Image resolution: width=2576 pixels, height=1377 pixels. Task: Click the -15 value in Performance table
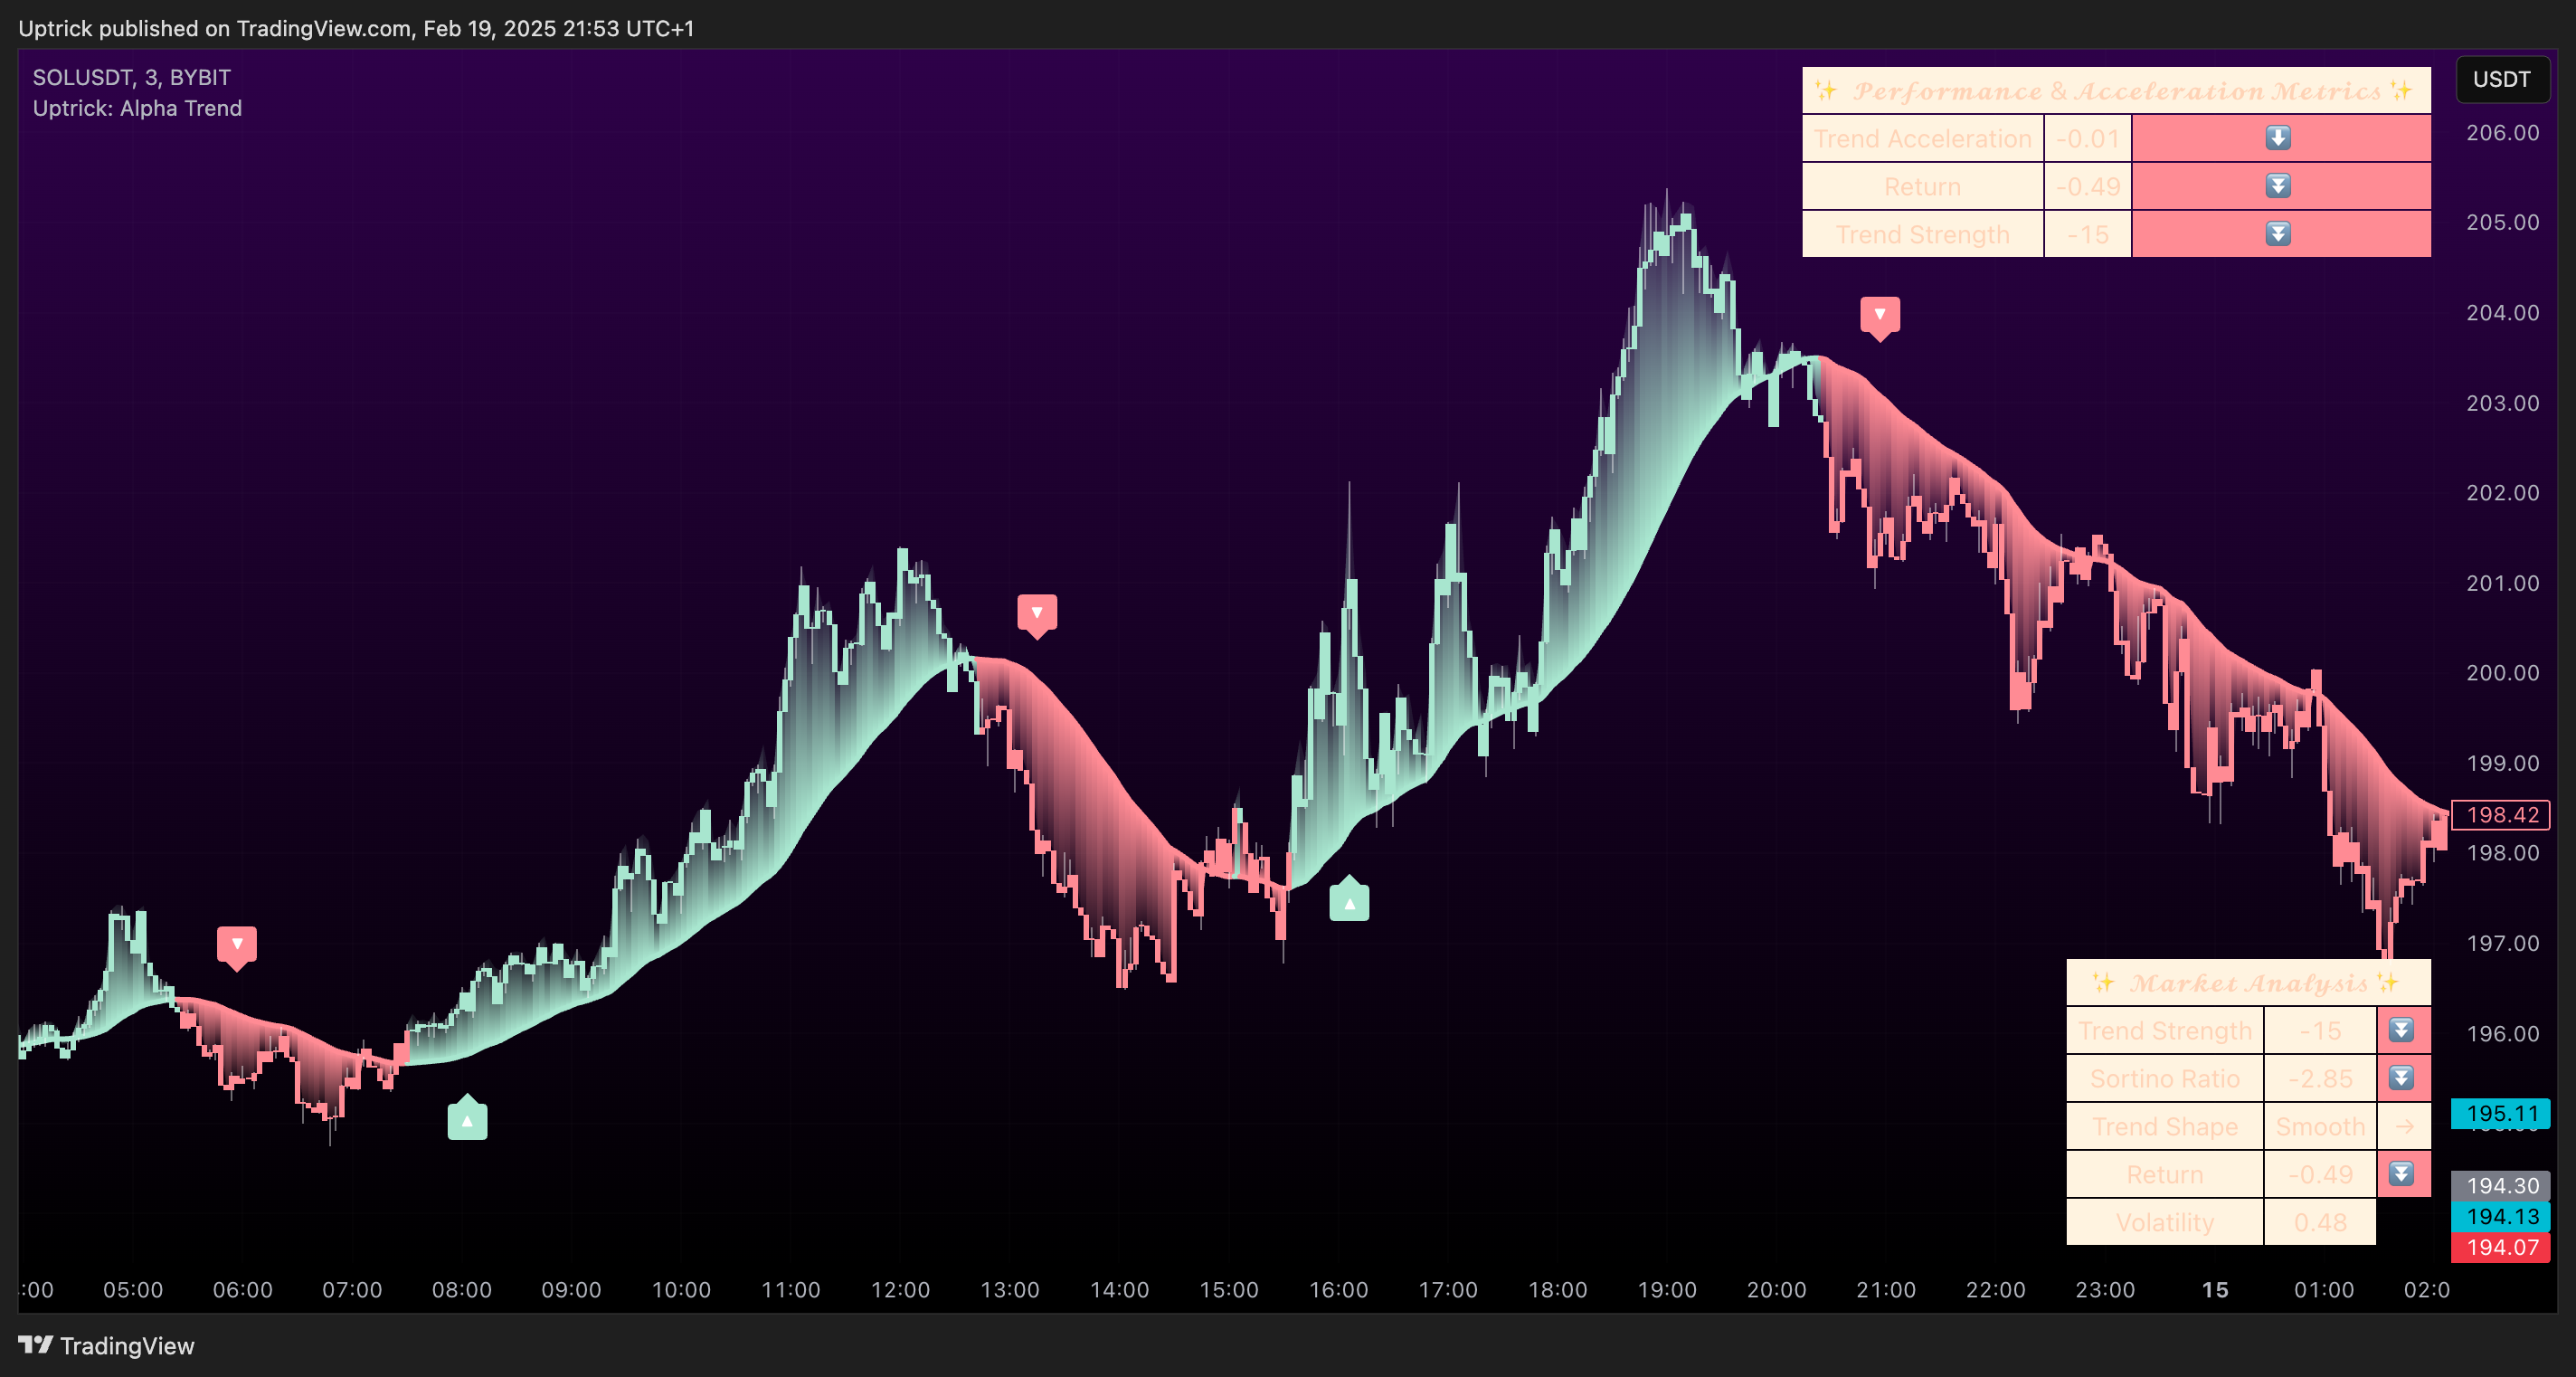tap(2088, 235)
